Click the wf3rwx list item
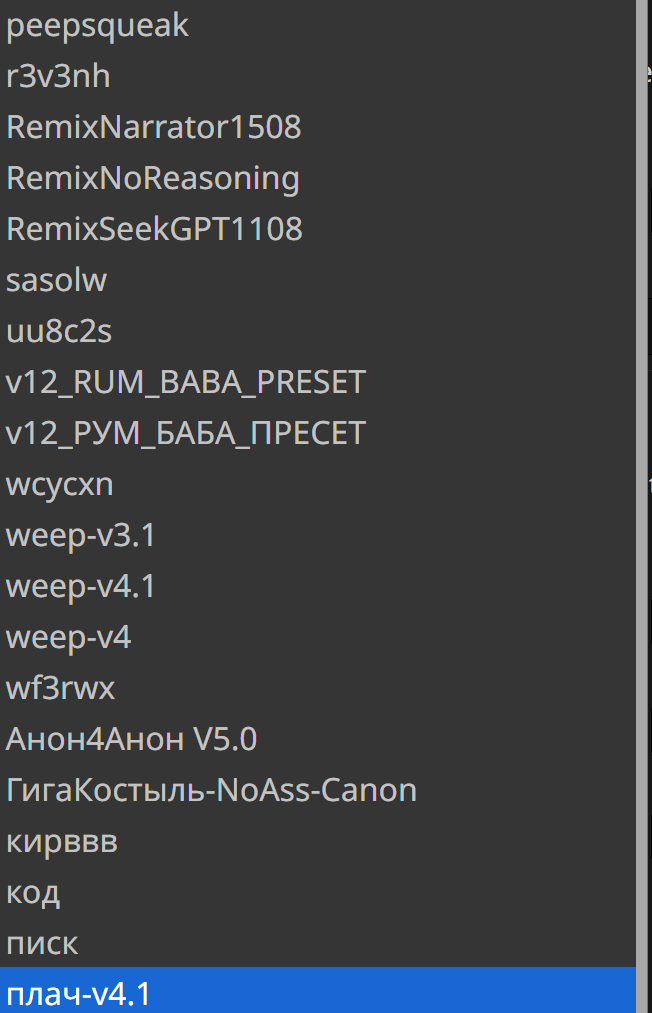The width and height of the screenshot is (652, 1013). [x=60, y=689]
